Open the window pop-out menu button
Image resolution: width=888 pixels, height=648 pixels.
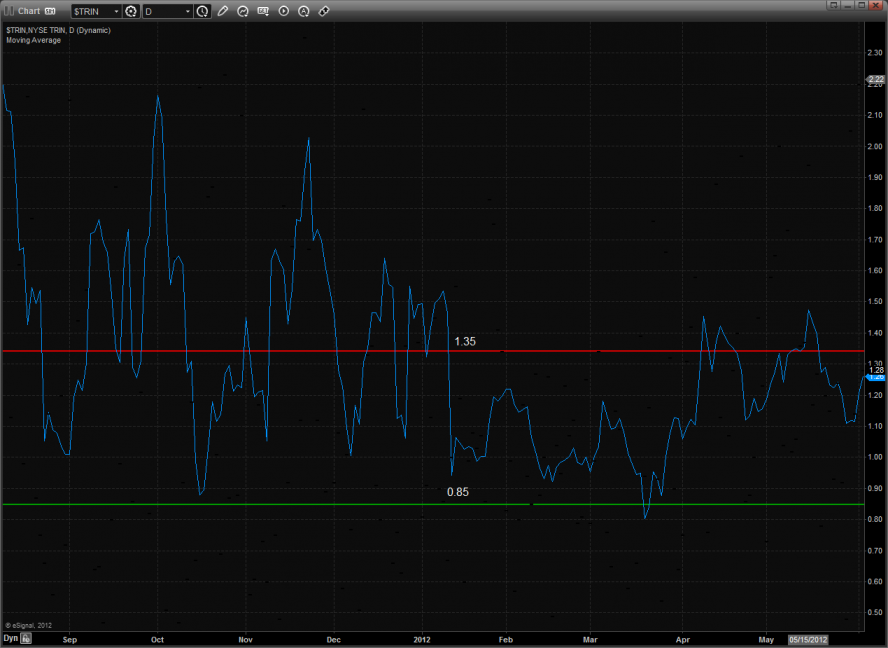click(x=834, y=6)
